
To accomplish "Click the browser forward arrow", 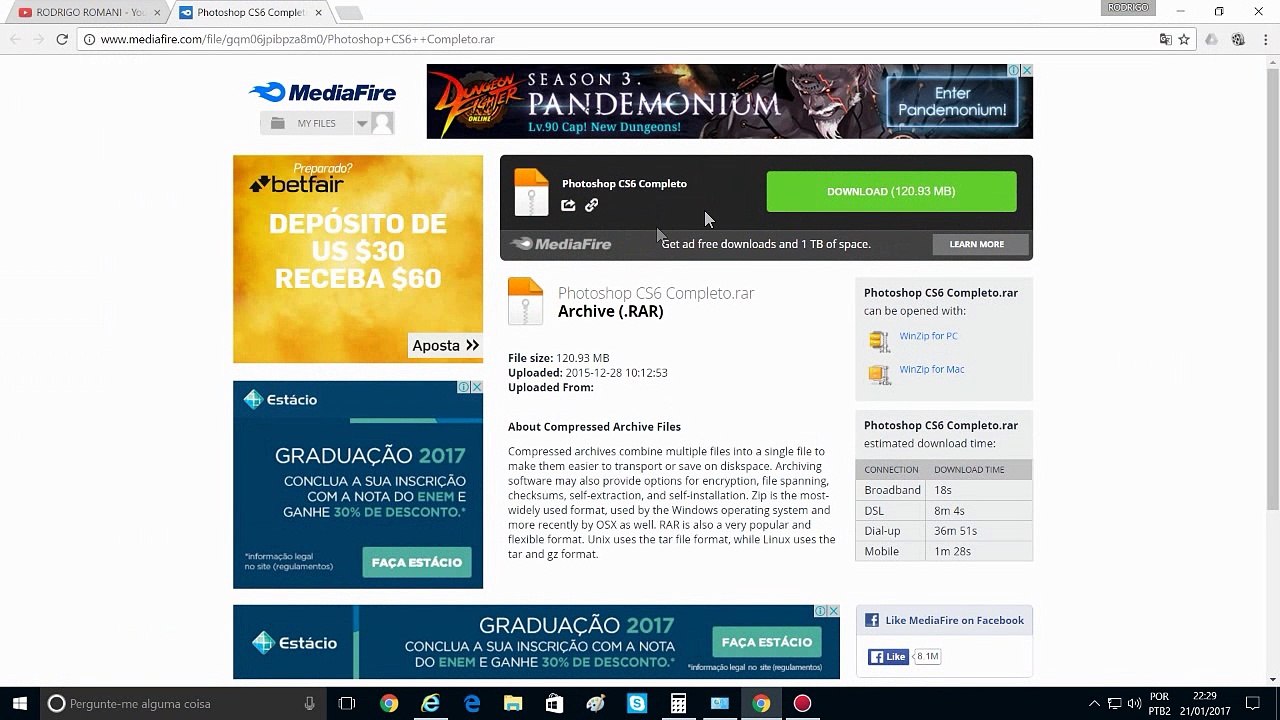I will point(38,39).
